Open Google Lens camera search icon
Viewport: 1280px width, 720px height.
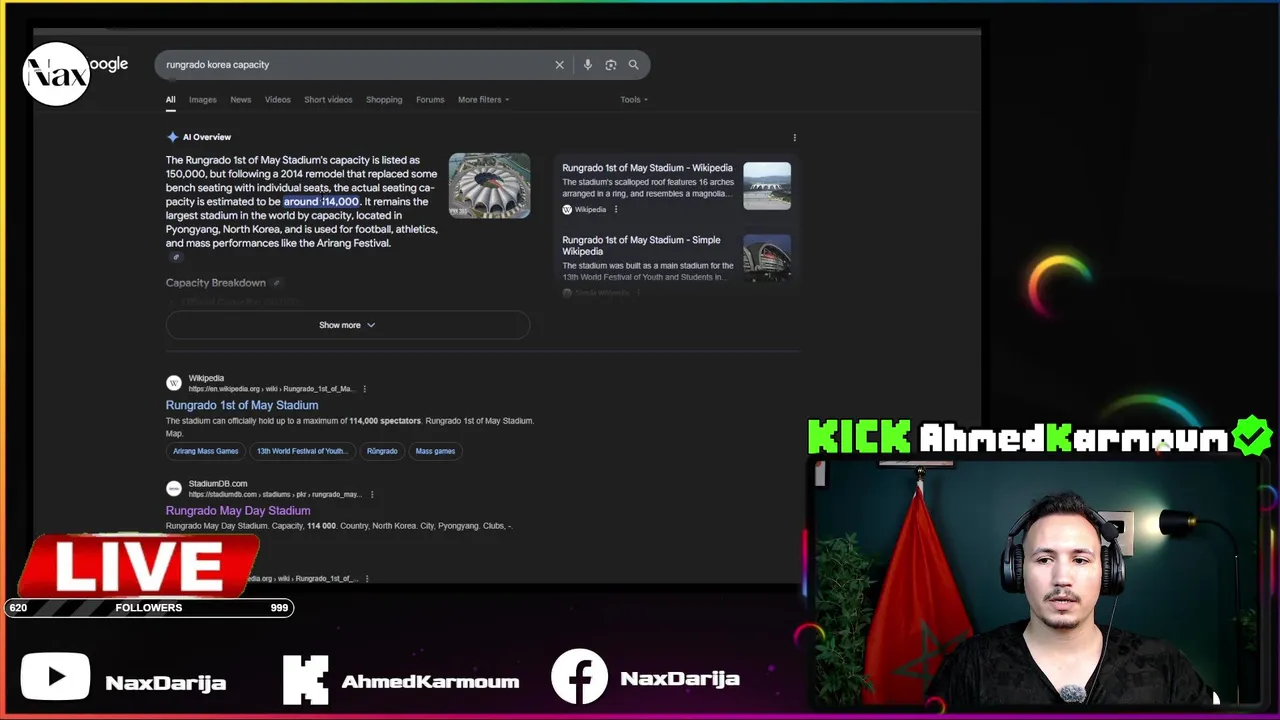point(610,65)
